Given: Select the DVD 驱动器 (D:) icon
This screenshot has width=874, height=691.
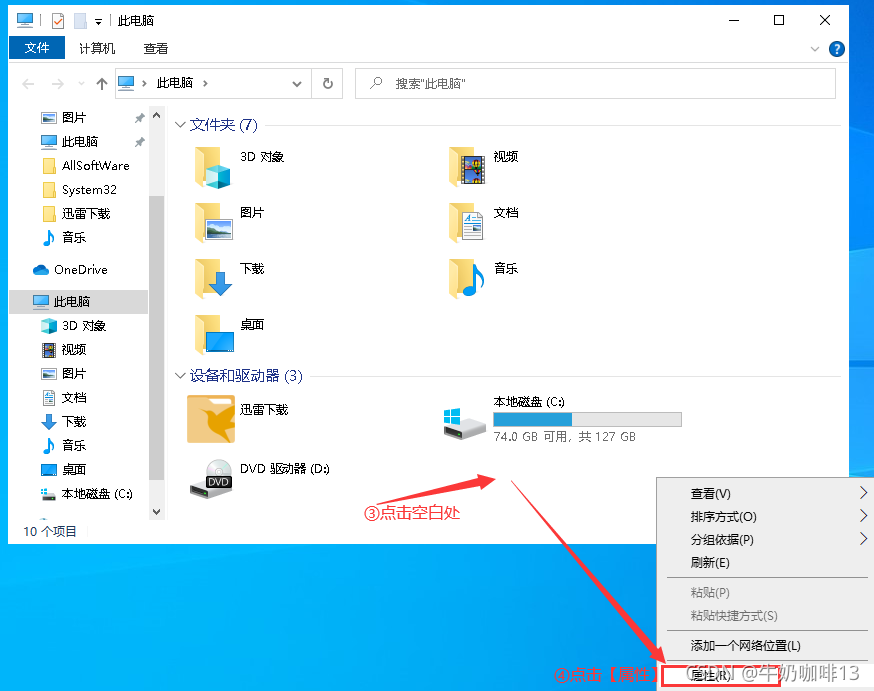Looking at the screenshot, I should (x=211, y=479).
